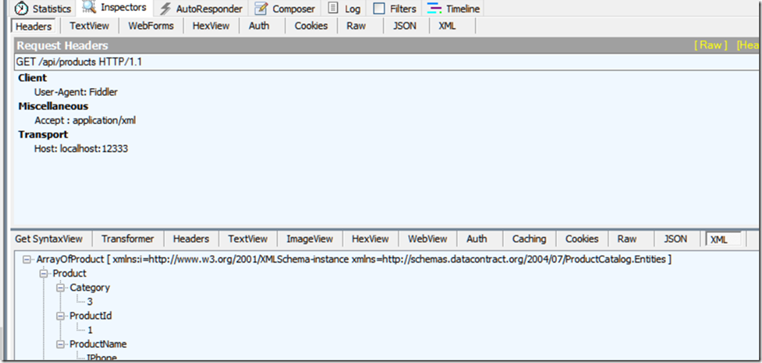This screenshot has height=363, width=762.
Task: Switch to the response Raw tab
Action: coord(627,239)
